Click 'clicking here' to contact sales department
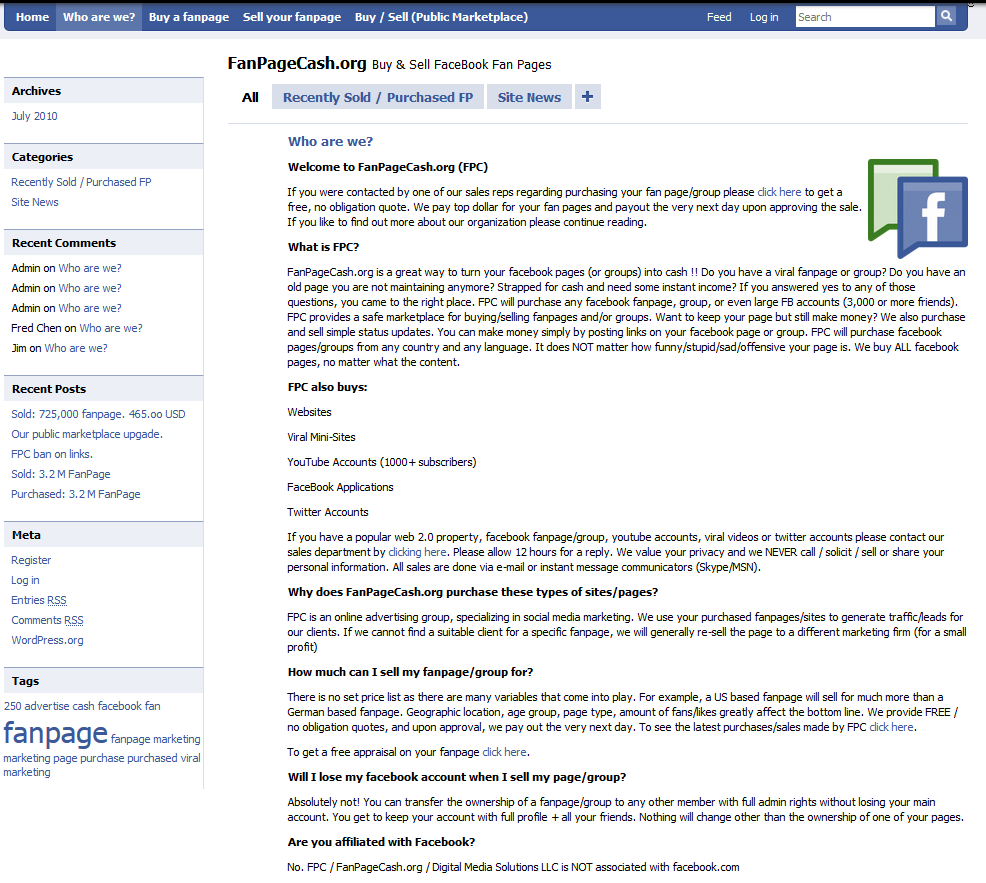 pos(417,552)
